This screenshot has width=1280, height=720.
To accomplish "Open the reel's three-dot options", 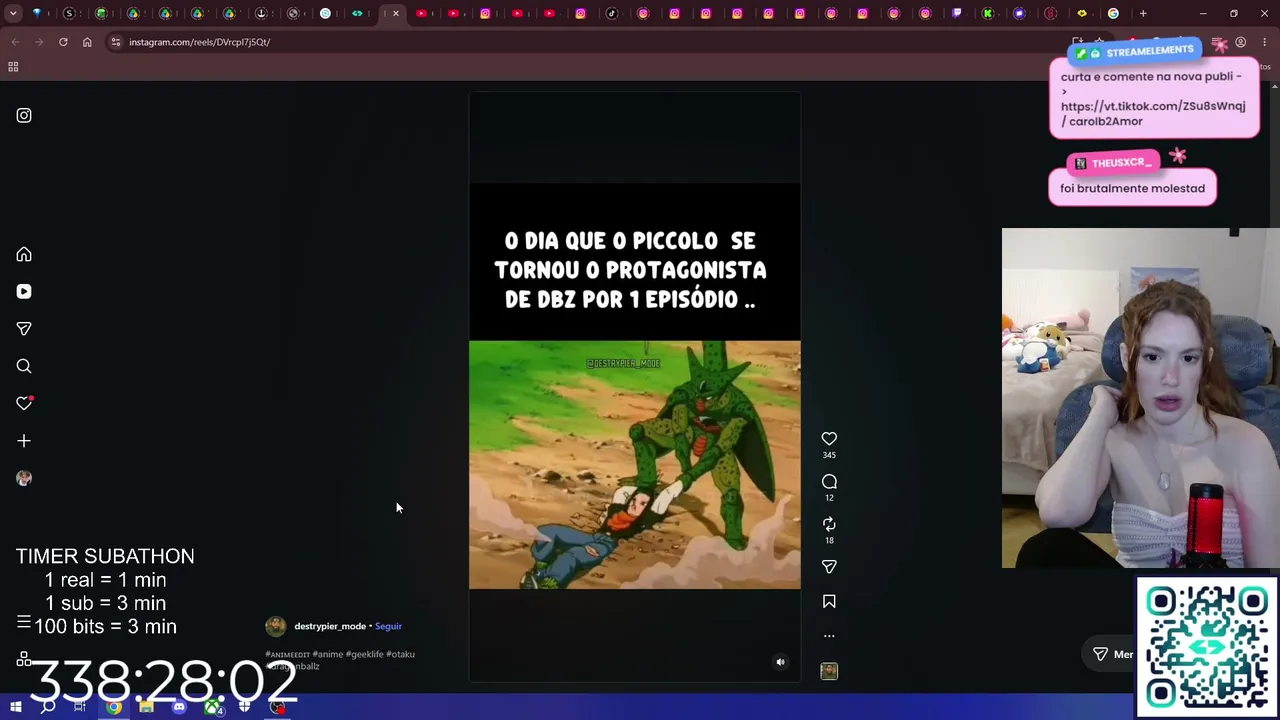I will tap(829, 635).
